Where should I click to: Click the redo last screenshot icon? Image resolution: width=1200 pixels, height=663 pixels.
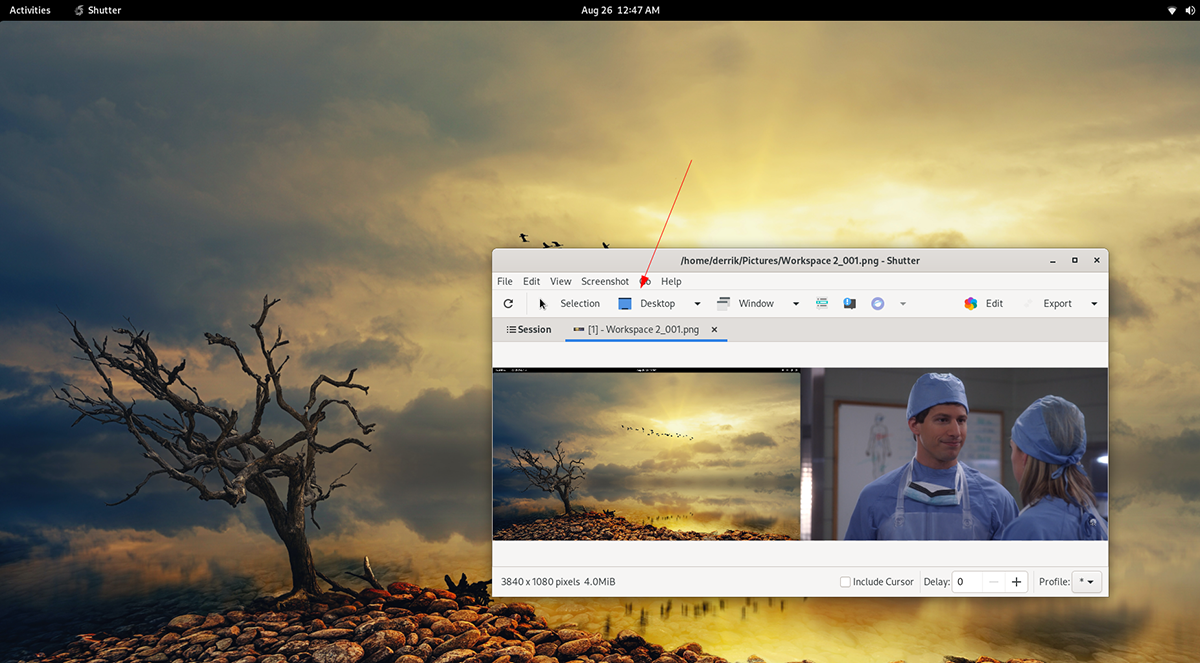pyautogui.click(x=508, y=303)
